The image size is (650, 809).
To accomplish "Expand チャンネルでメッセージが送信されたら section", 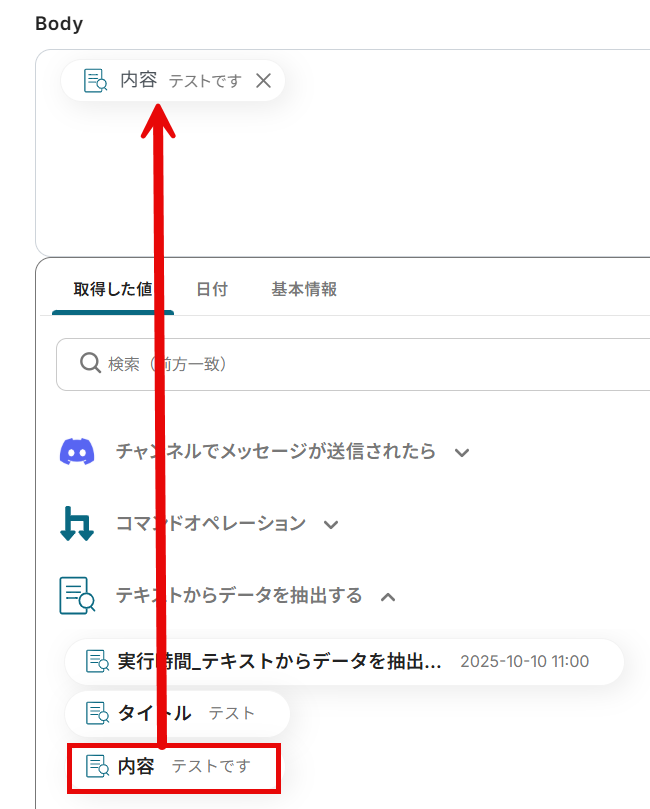I will tap(462, 453).
